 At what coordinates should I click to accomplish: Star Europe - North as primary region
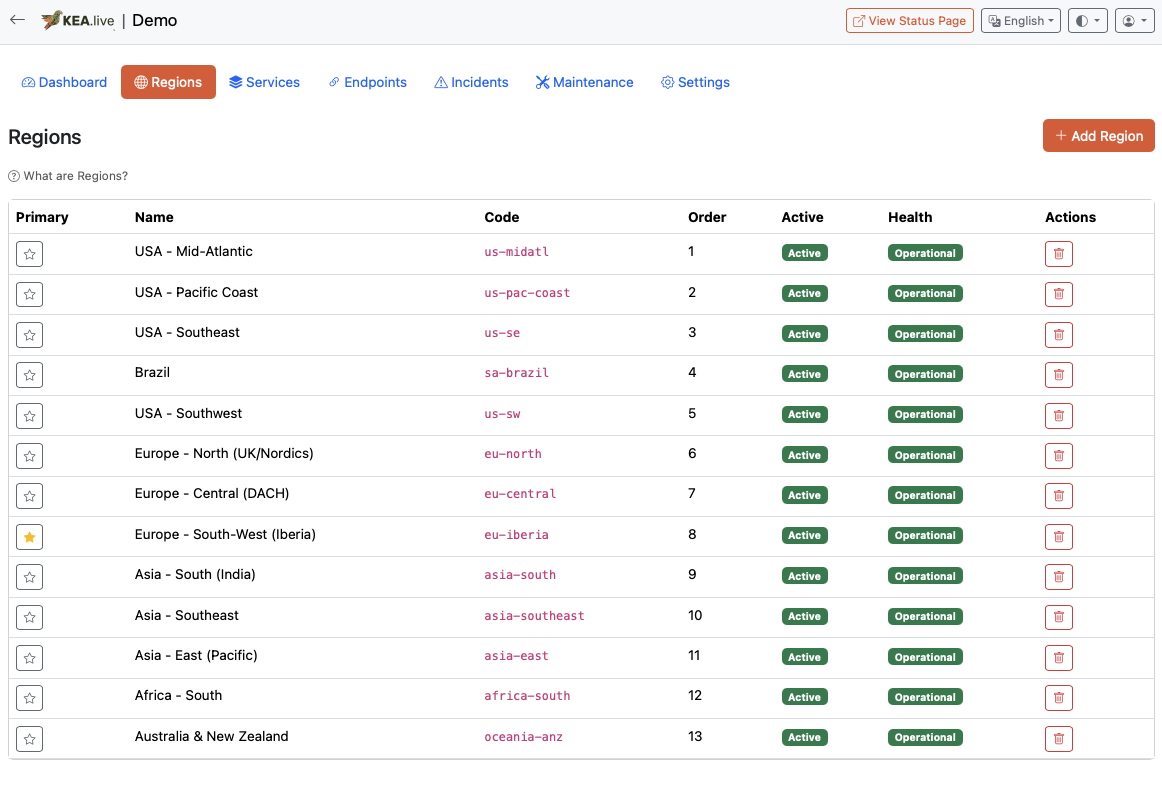coord(30,456)
